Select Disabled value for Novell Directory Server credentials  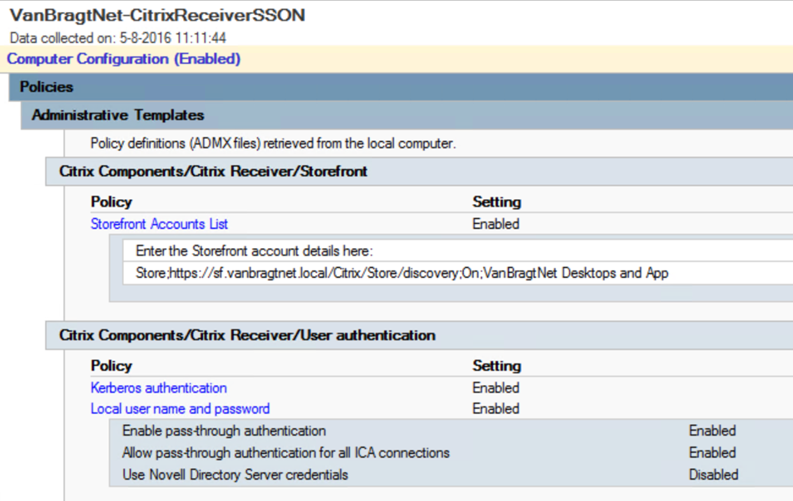click(714, 475)
